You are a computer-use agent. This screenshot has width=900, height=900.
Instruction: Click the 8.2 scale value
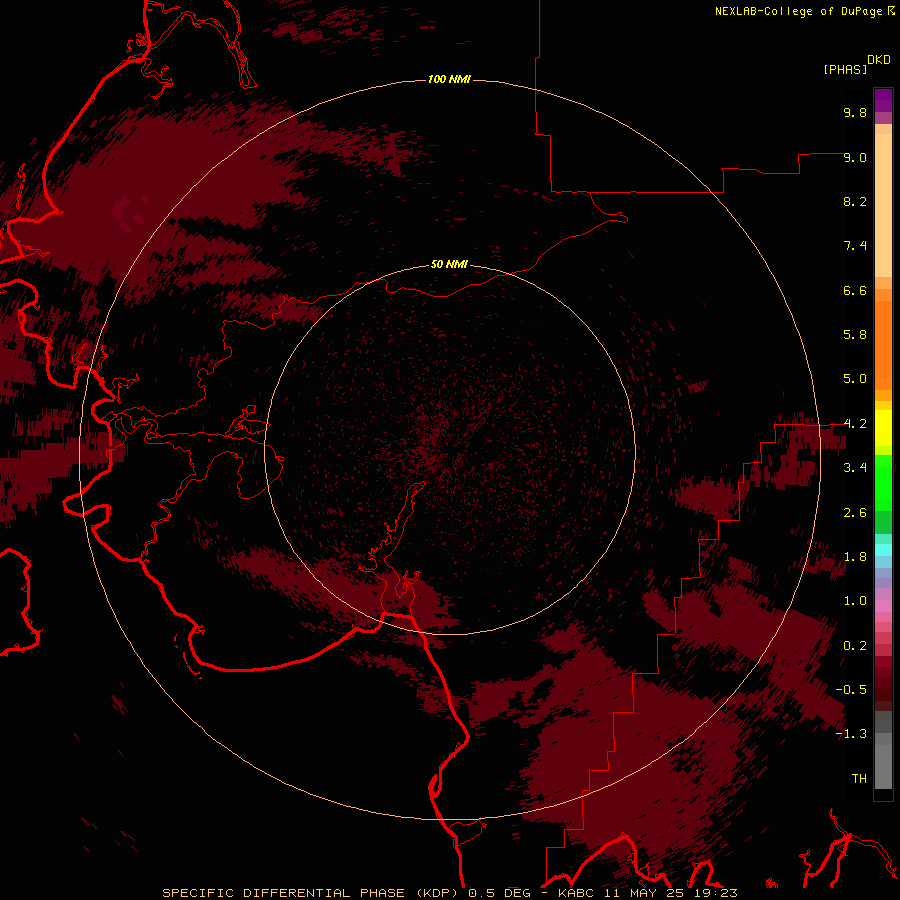tap(855, 201)
